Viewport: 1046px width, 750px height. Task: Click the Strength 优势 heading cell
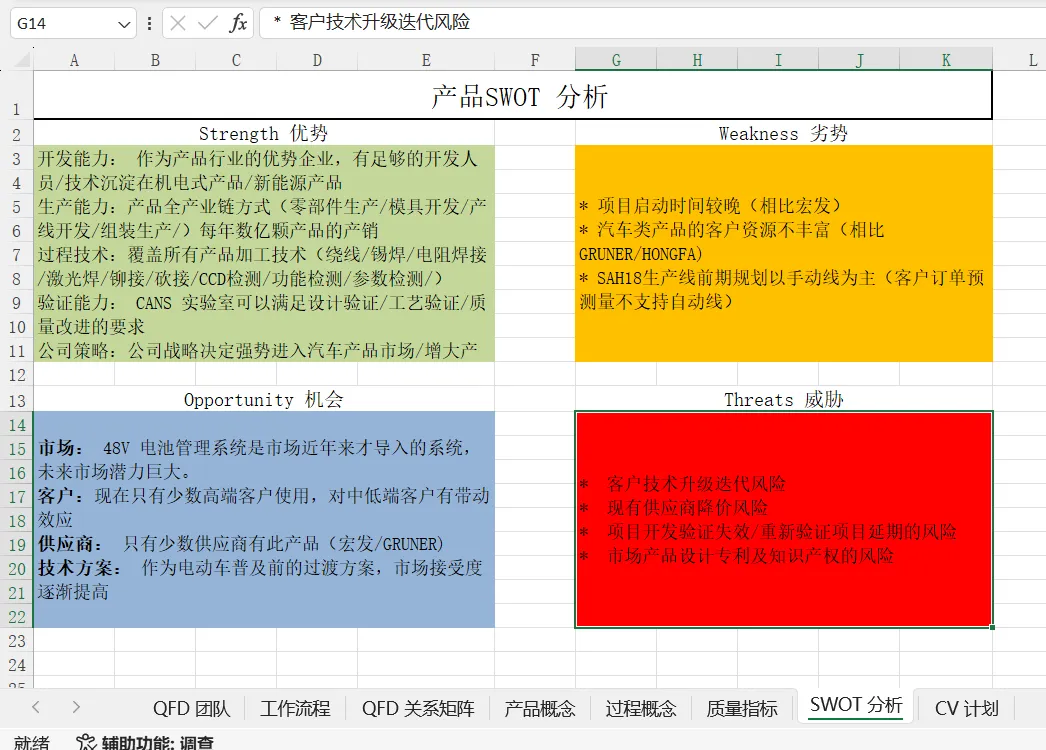coord(264,133)
